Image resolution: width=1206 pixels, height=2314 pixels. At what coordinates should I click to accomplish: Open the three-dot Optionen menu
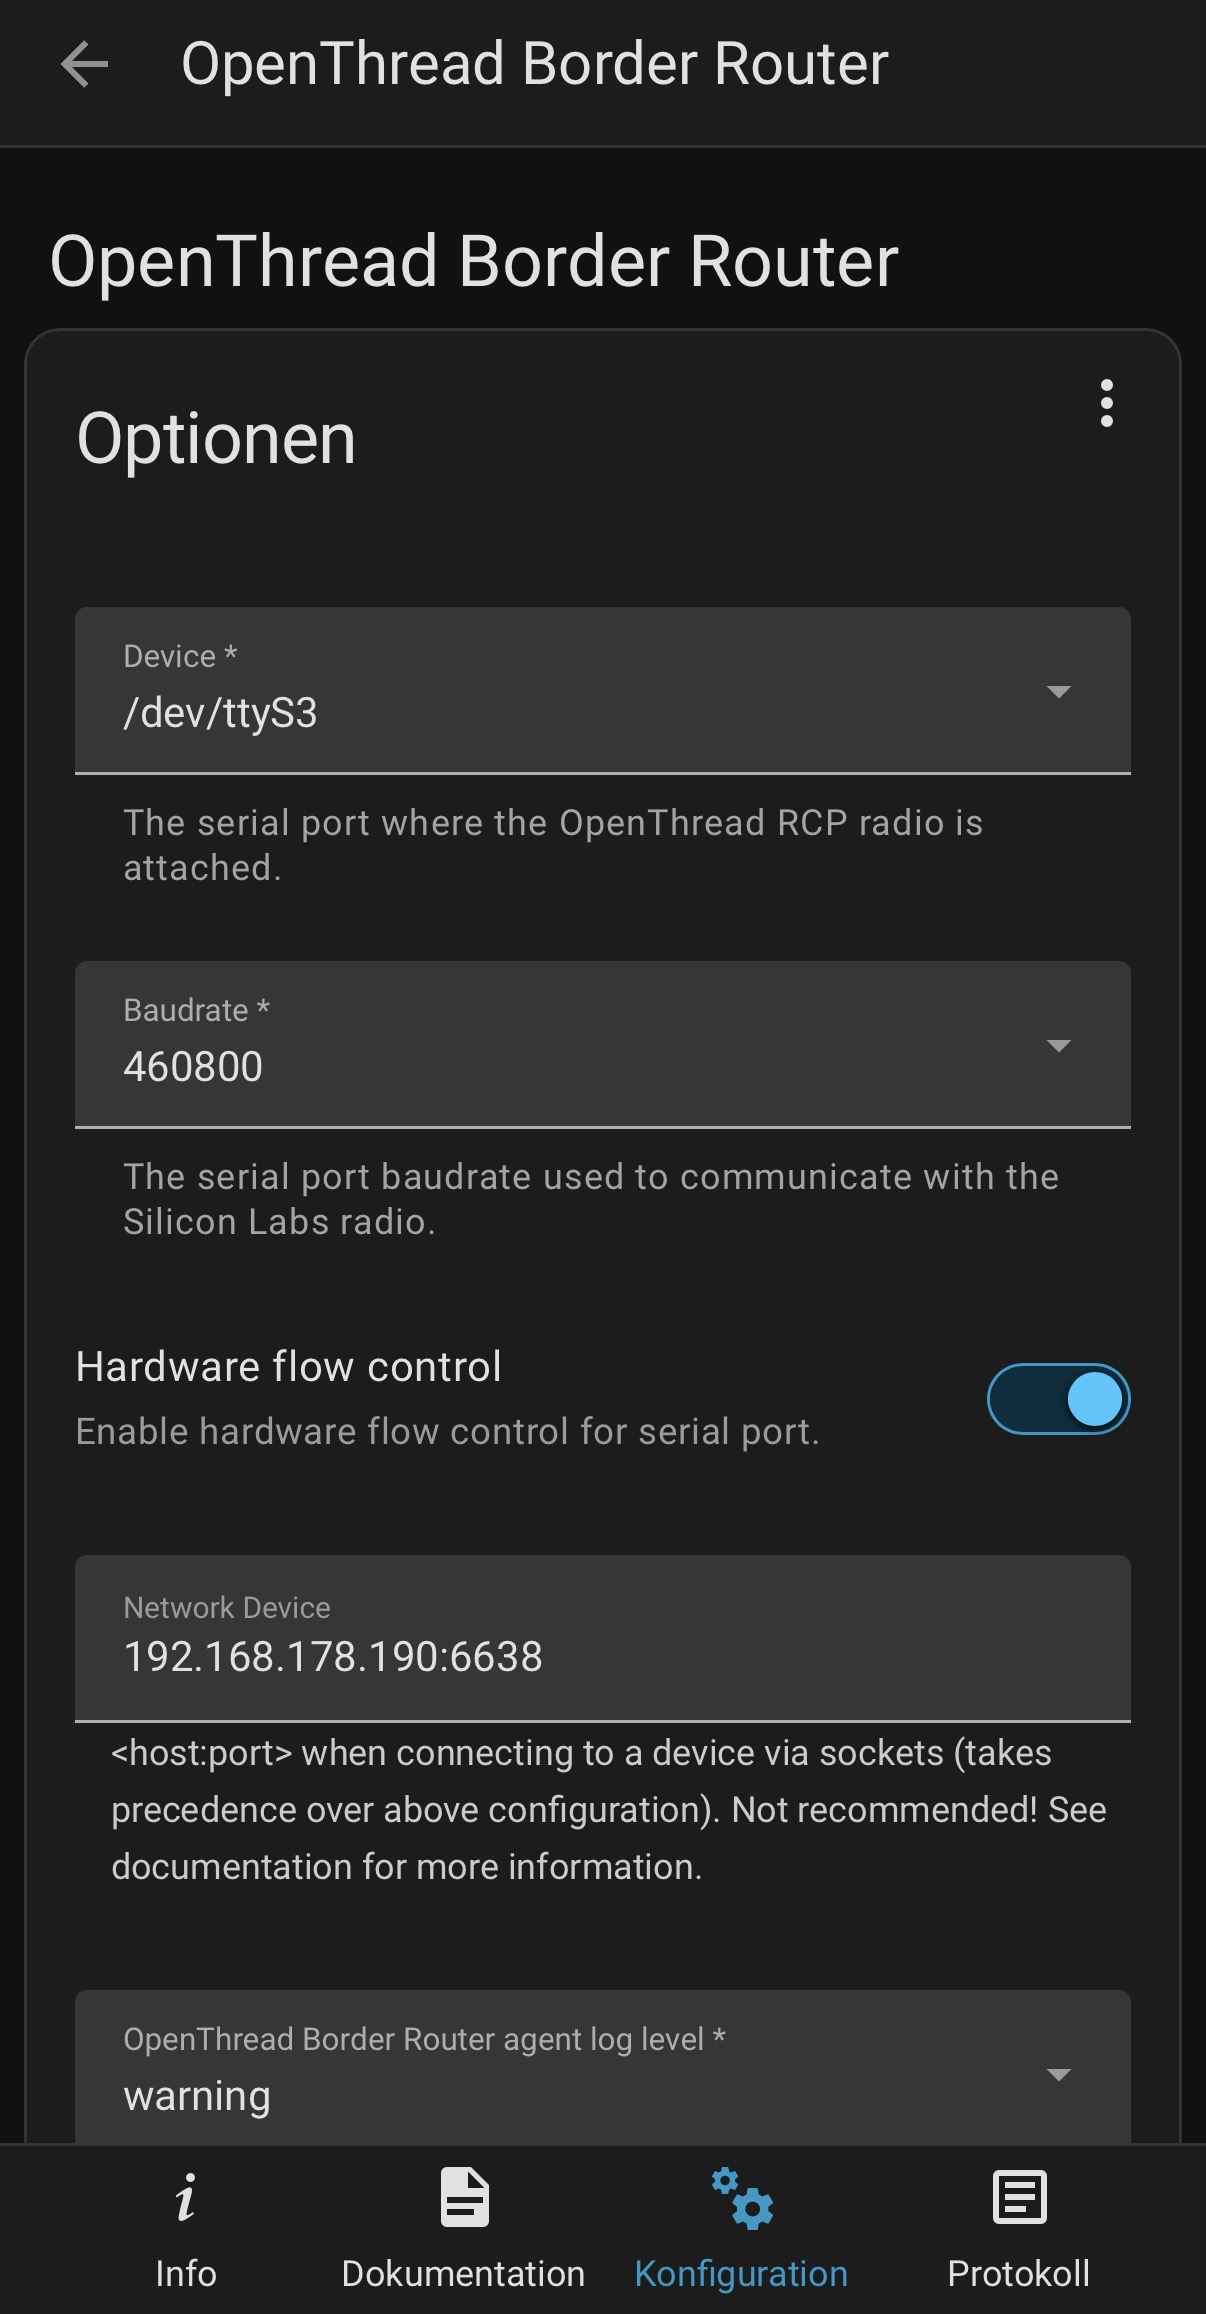click(x=1106, y=403)
